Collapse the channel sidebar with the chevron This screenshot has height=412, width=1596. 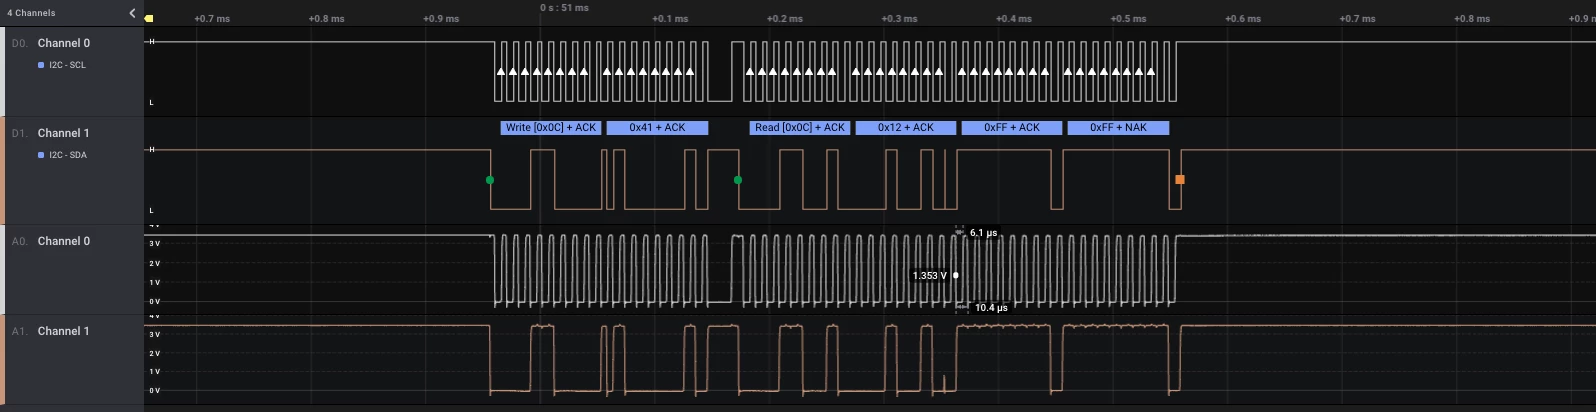pyautogui.click(x=132, y=13)
